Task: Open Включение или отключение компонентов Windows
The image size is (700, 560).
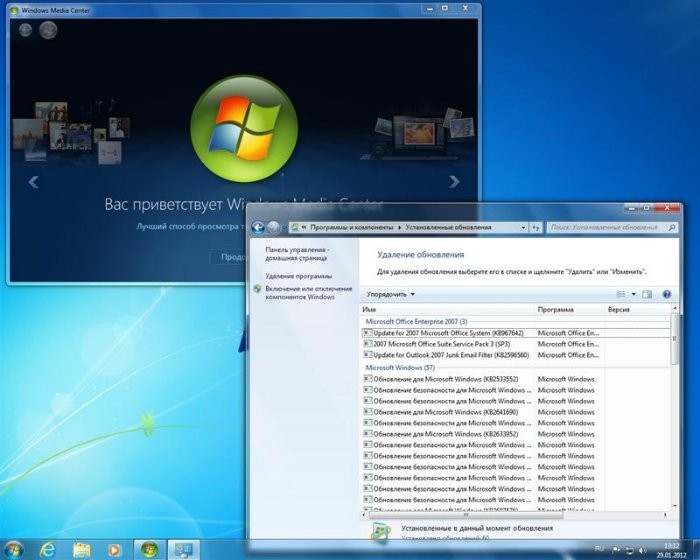Action: point(308,293)
